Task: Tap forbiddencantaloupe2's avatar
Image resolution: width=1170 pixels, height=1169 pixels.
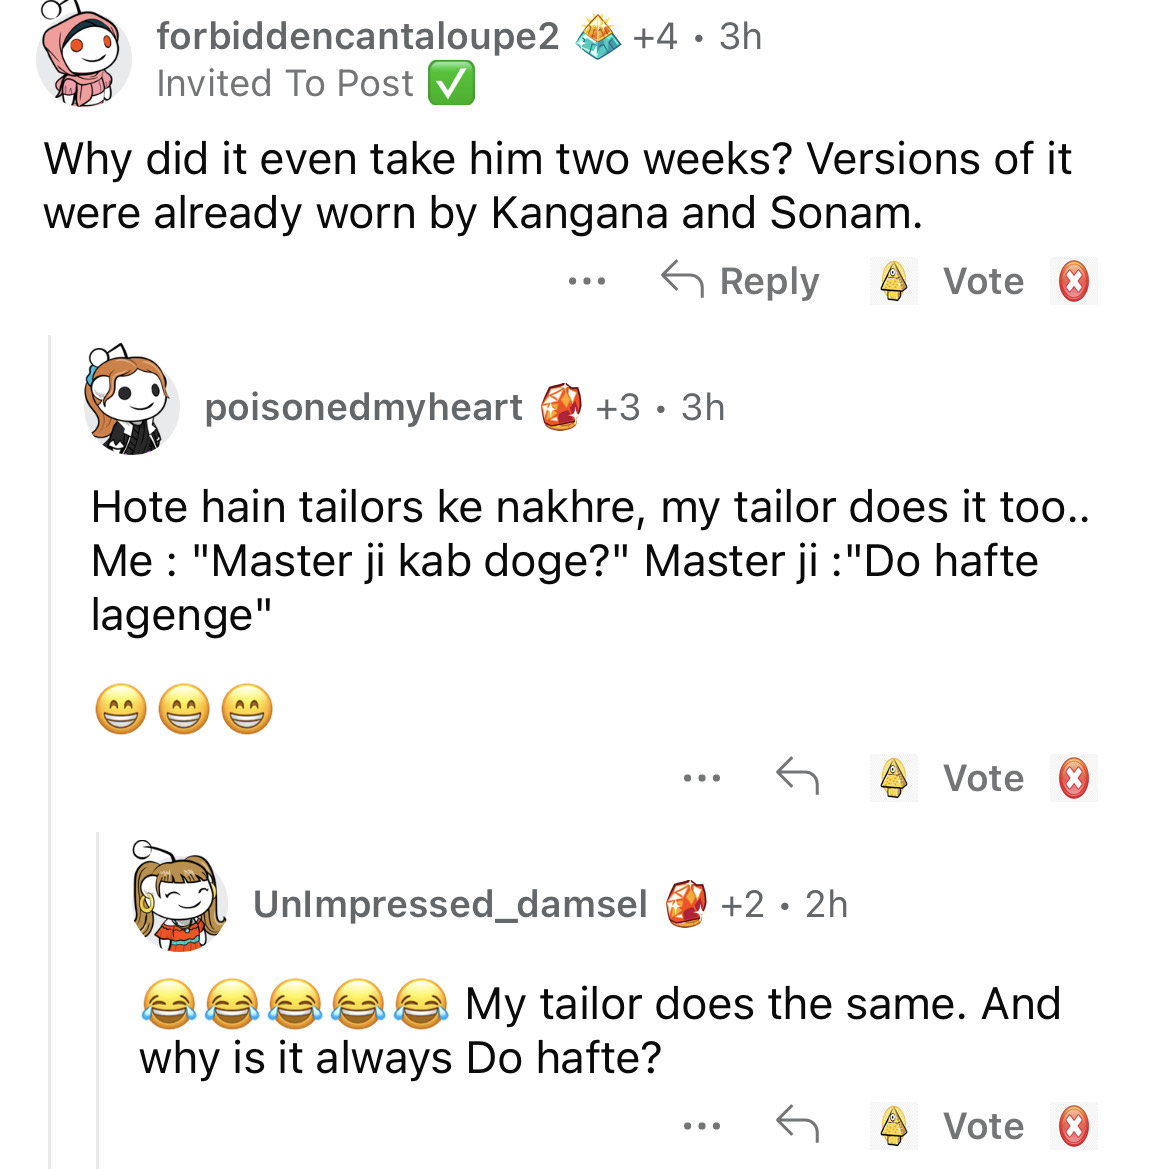Action: click(x=83, y=60)
